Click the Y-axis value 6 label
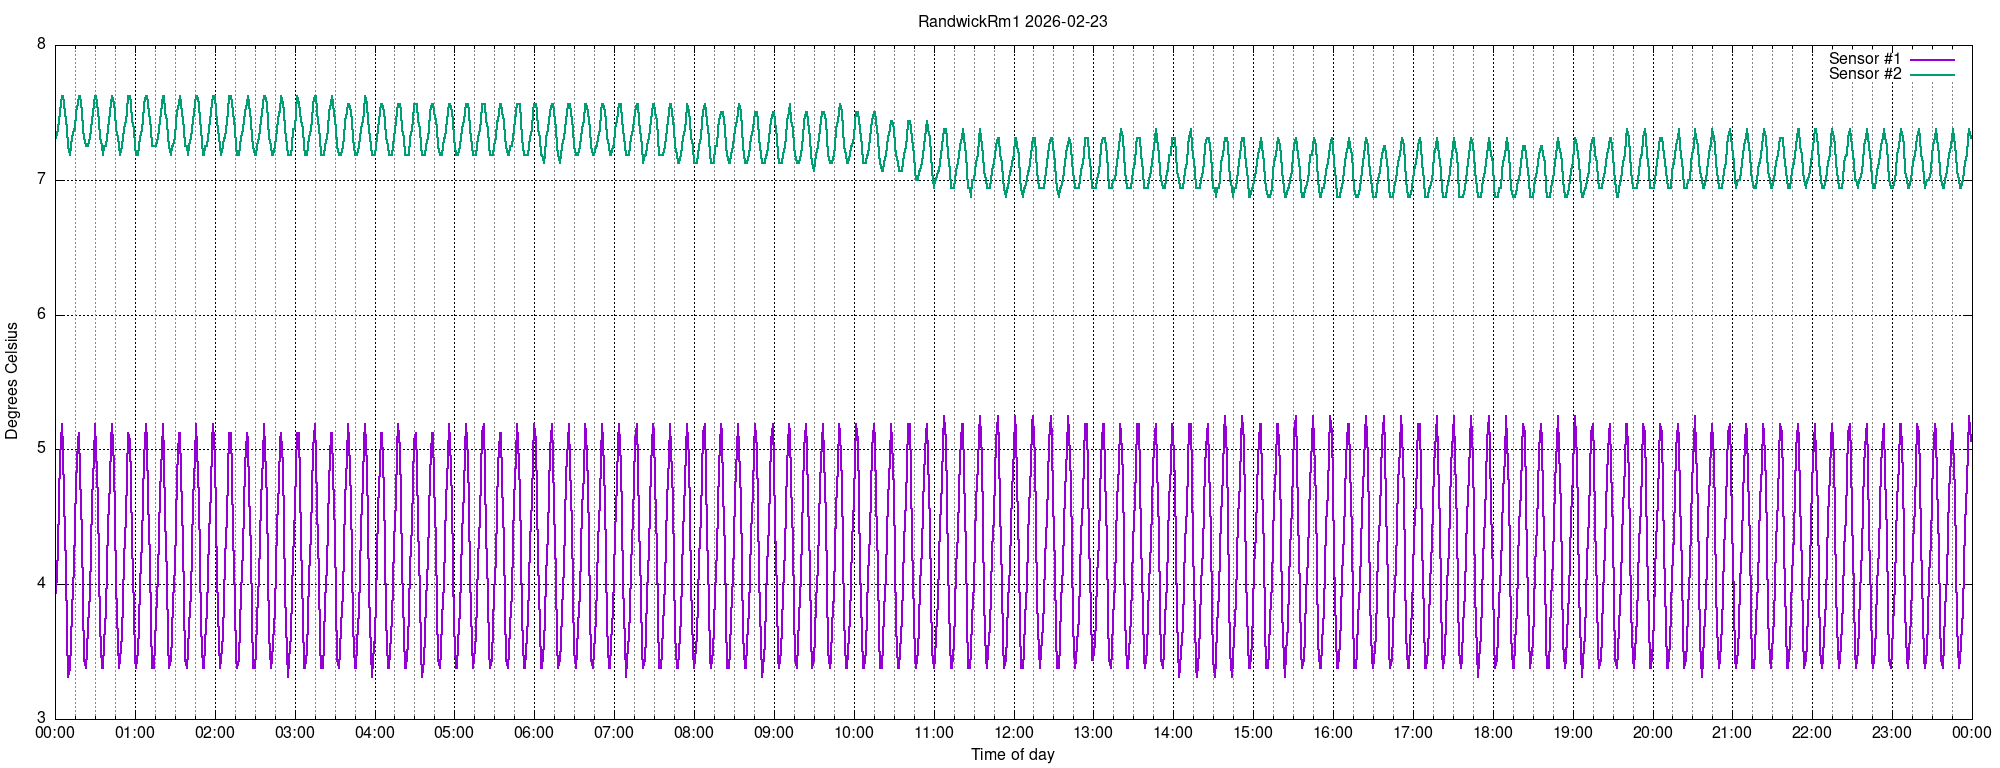 click(41, 314)
